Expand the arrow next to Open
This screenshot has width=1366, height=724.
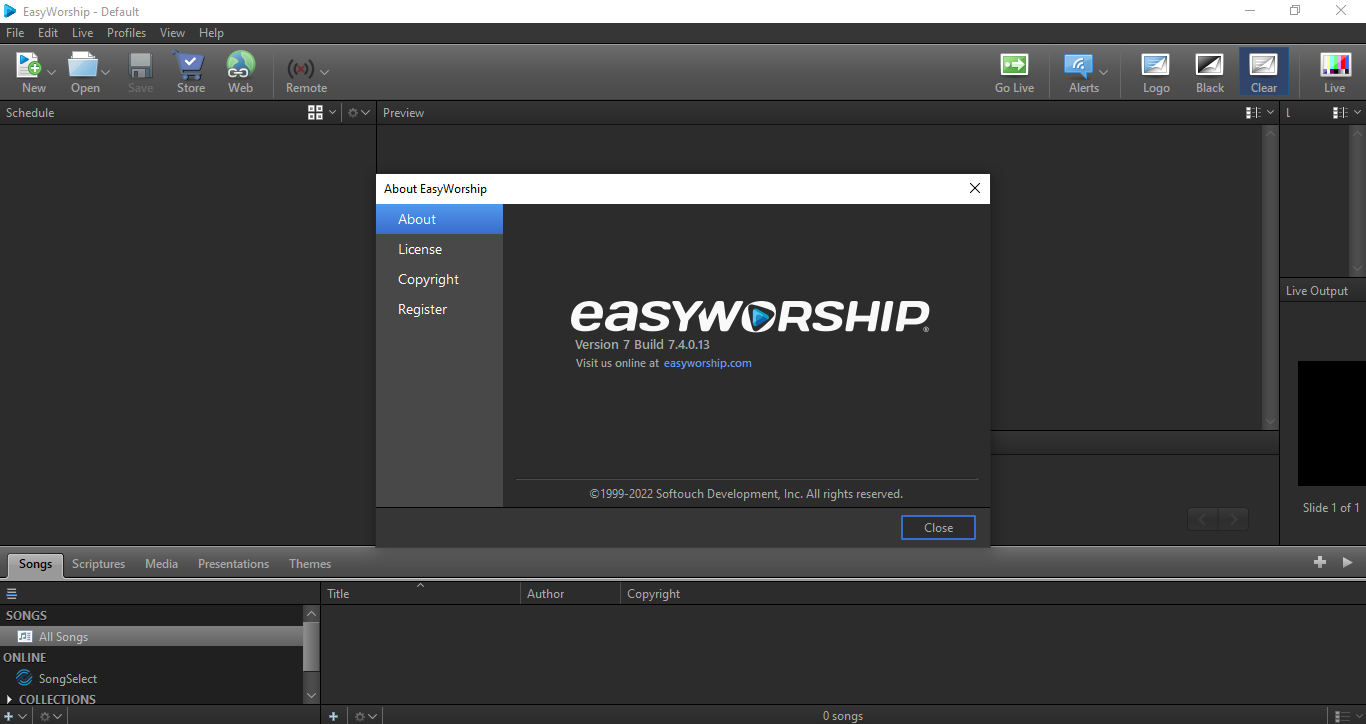(x=105, y=72)
